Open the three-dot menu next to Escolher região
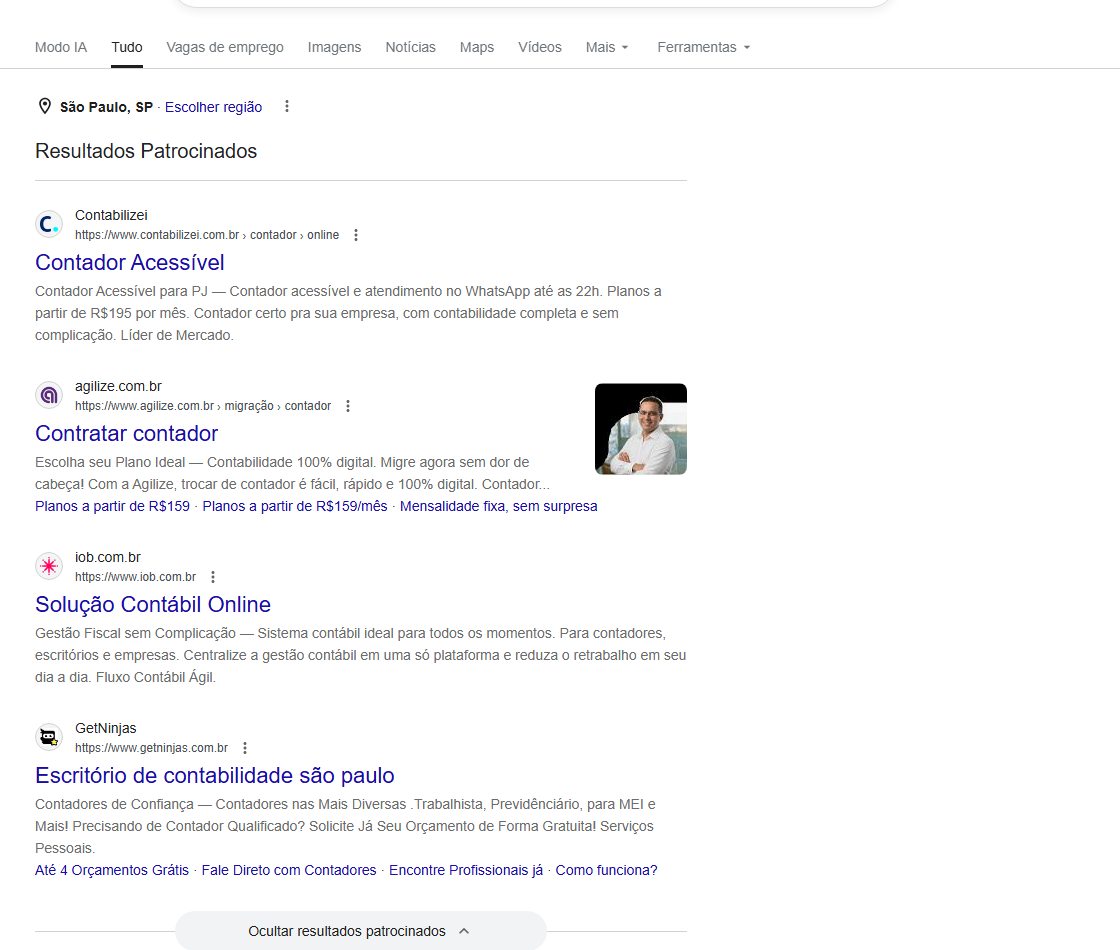 (x=286, y=106)
